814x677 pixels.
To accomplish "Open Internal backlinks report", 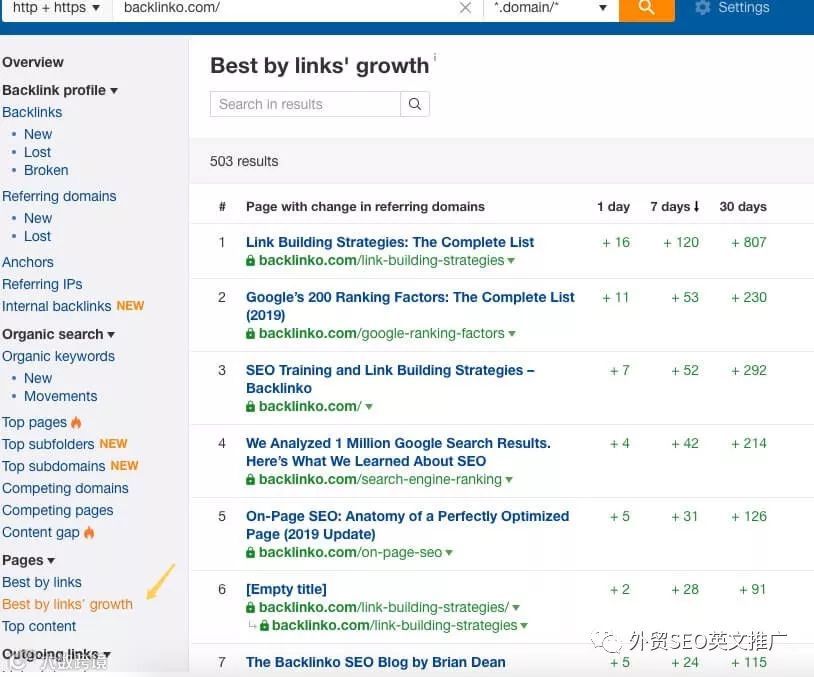I will pos(57,306).
